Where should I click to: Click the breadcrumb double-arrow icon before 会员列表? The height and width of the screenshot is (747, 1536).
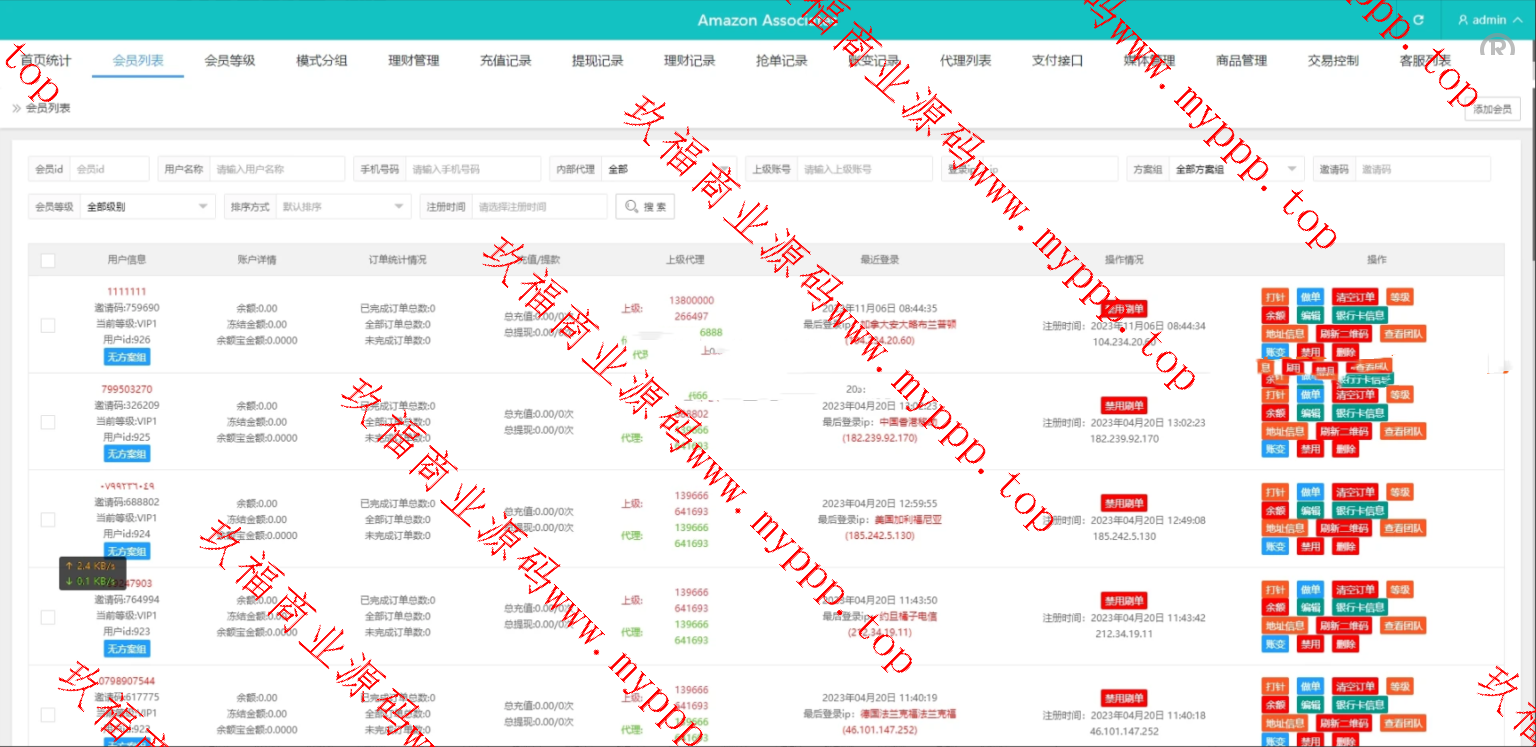[x=16, y=108]
